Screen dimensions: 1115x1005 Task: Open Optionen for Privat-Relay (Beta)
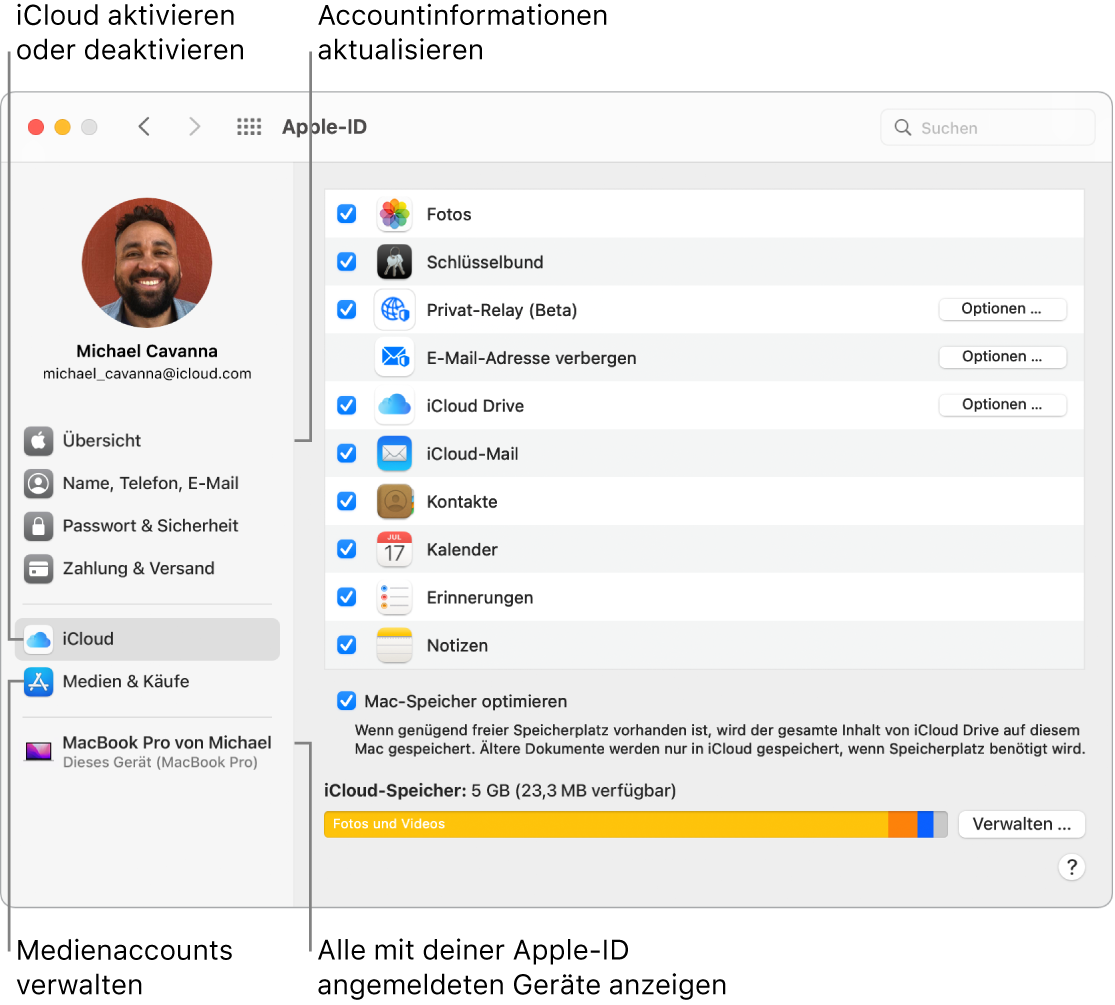point(1002,309)
